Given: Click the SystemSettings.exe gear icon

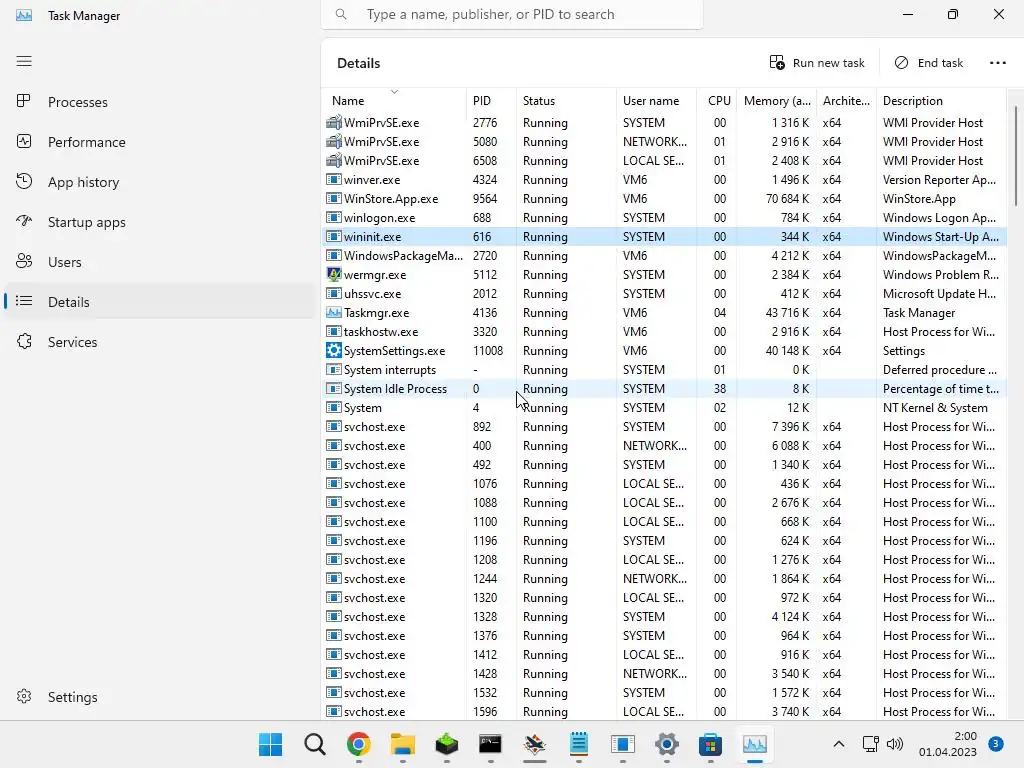Looking at the screenshot, I should click(334, 350).
